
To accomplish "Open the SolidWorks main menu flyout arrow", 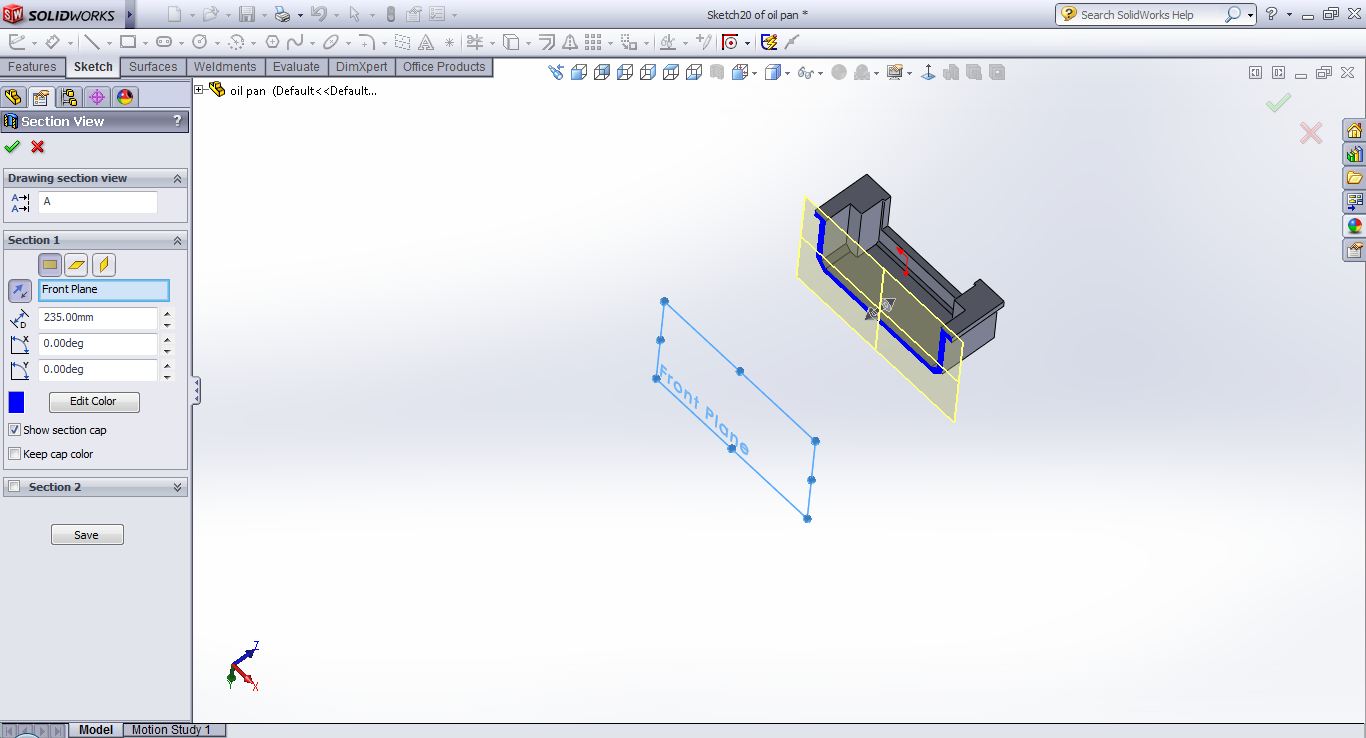I will (129, 15).
